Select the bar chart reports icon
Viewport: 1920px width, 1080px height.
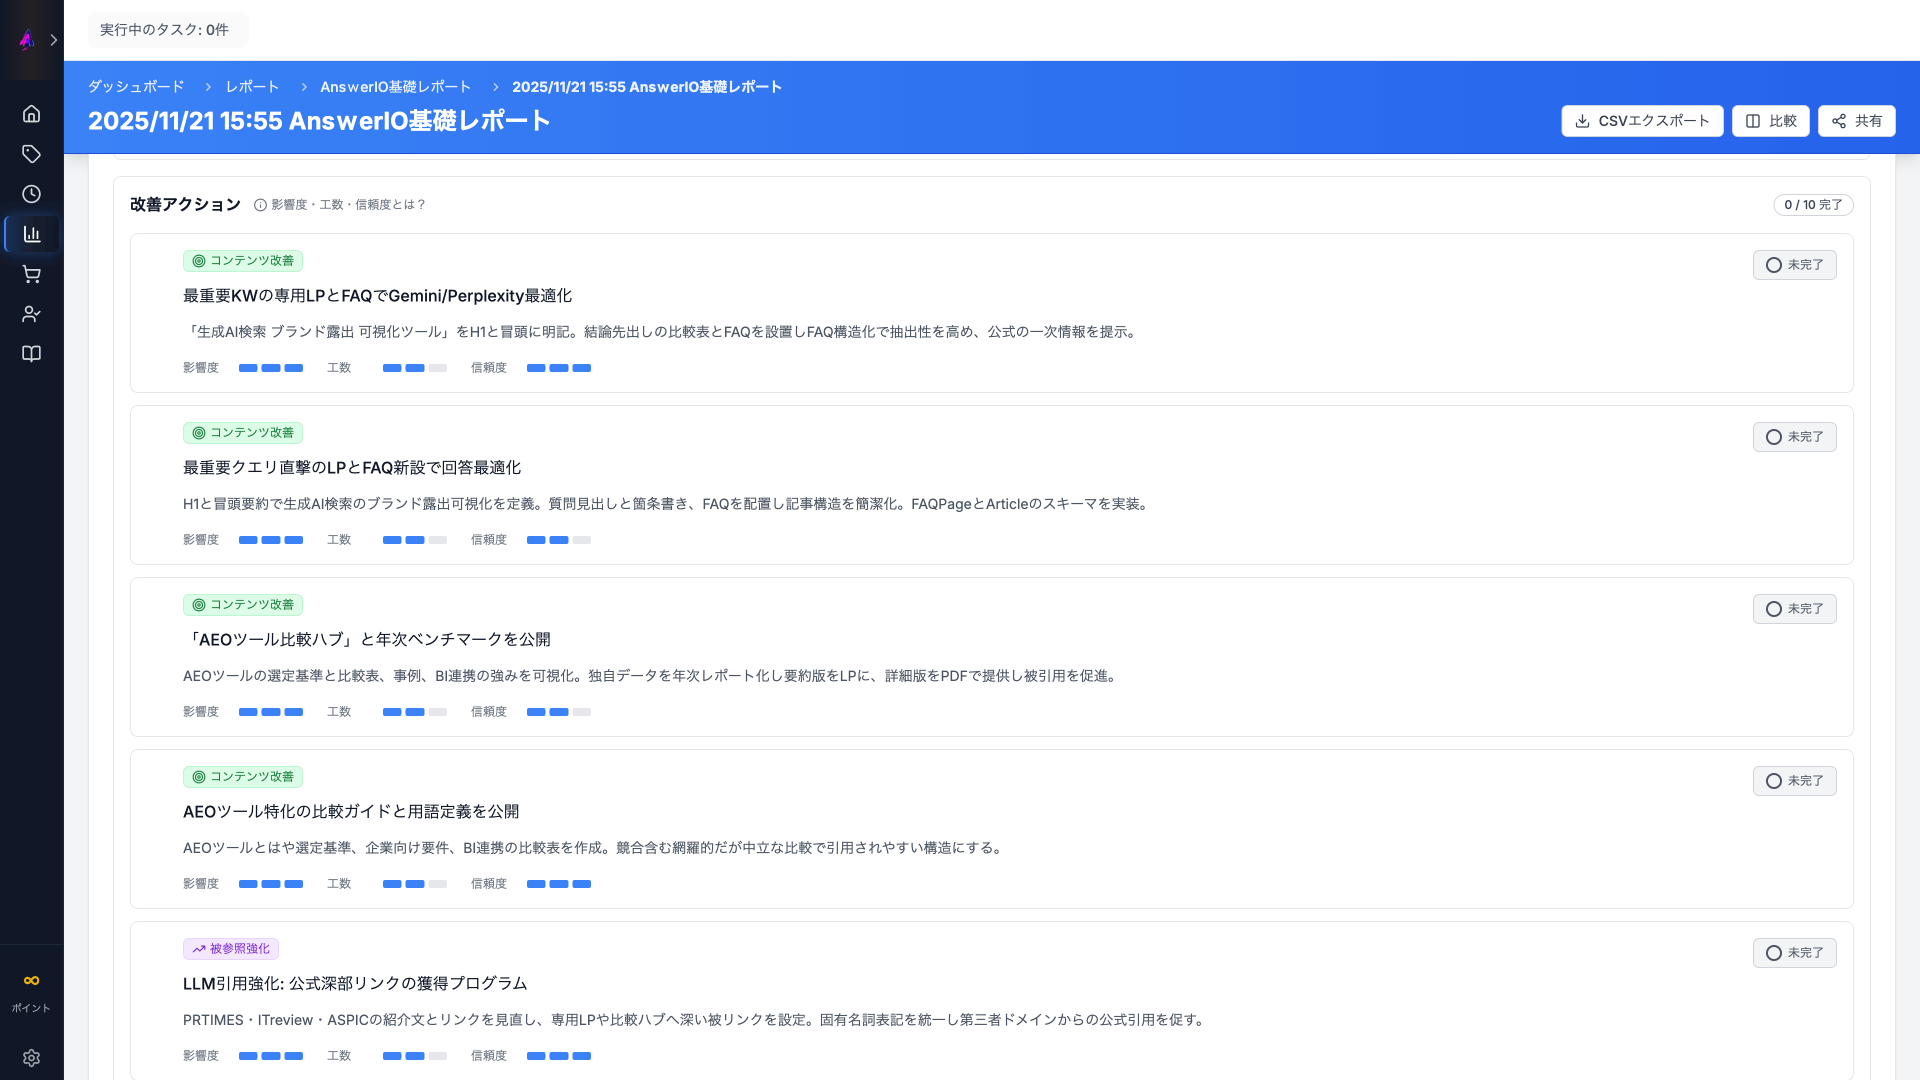31,234
